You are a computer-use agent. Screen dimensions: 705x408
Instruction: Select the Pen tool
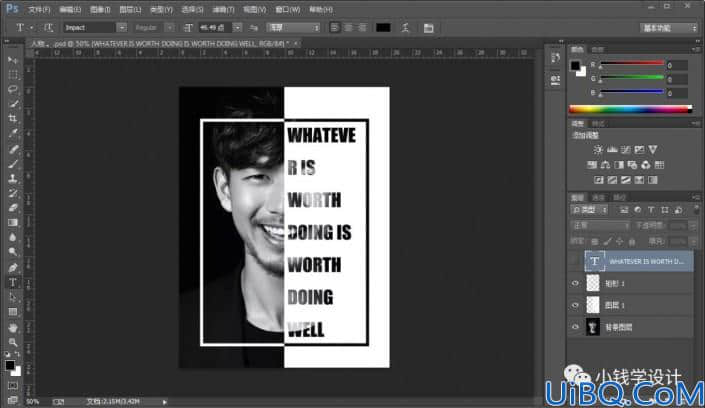[13, 268]
